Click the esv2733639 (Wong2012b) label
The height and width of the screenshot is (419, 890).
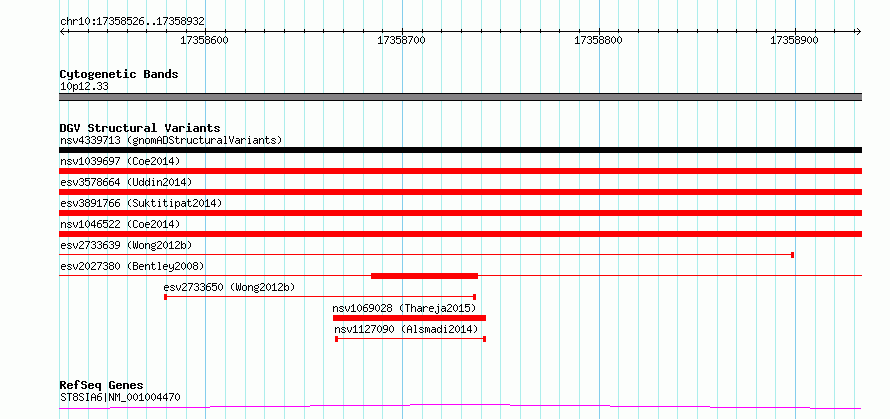click(126, 245)
